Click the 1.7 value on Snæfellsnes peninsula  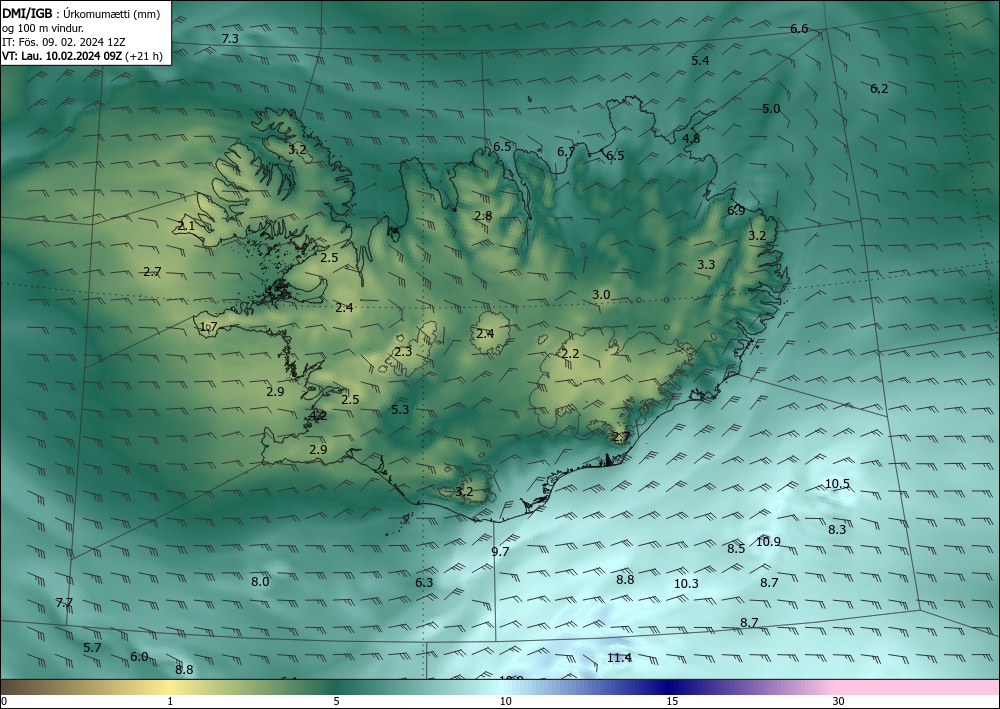click(x=209, y=326)
